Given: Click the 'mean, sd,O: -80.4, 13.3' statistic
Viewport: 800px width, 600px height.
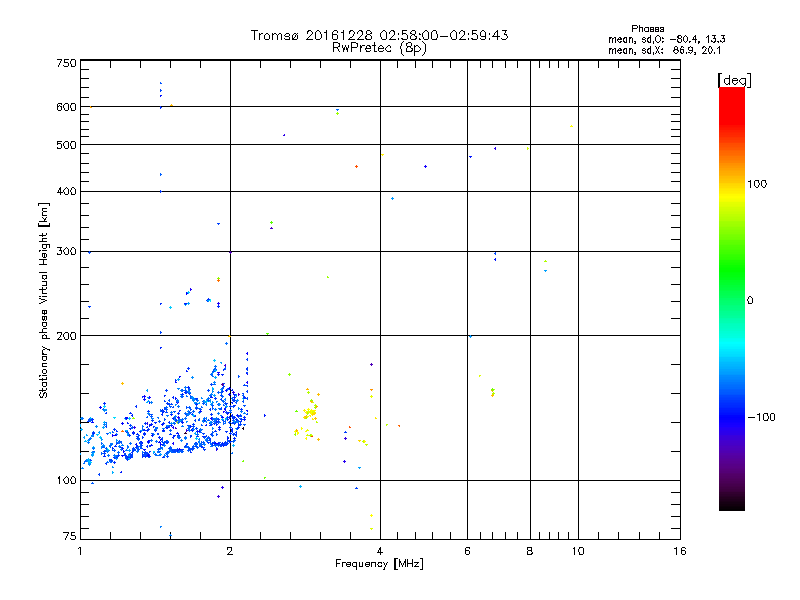Looking at the screenshot, I should (x=666, y=40).
